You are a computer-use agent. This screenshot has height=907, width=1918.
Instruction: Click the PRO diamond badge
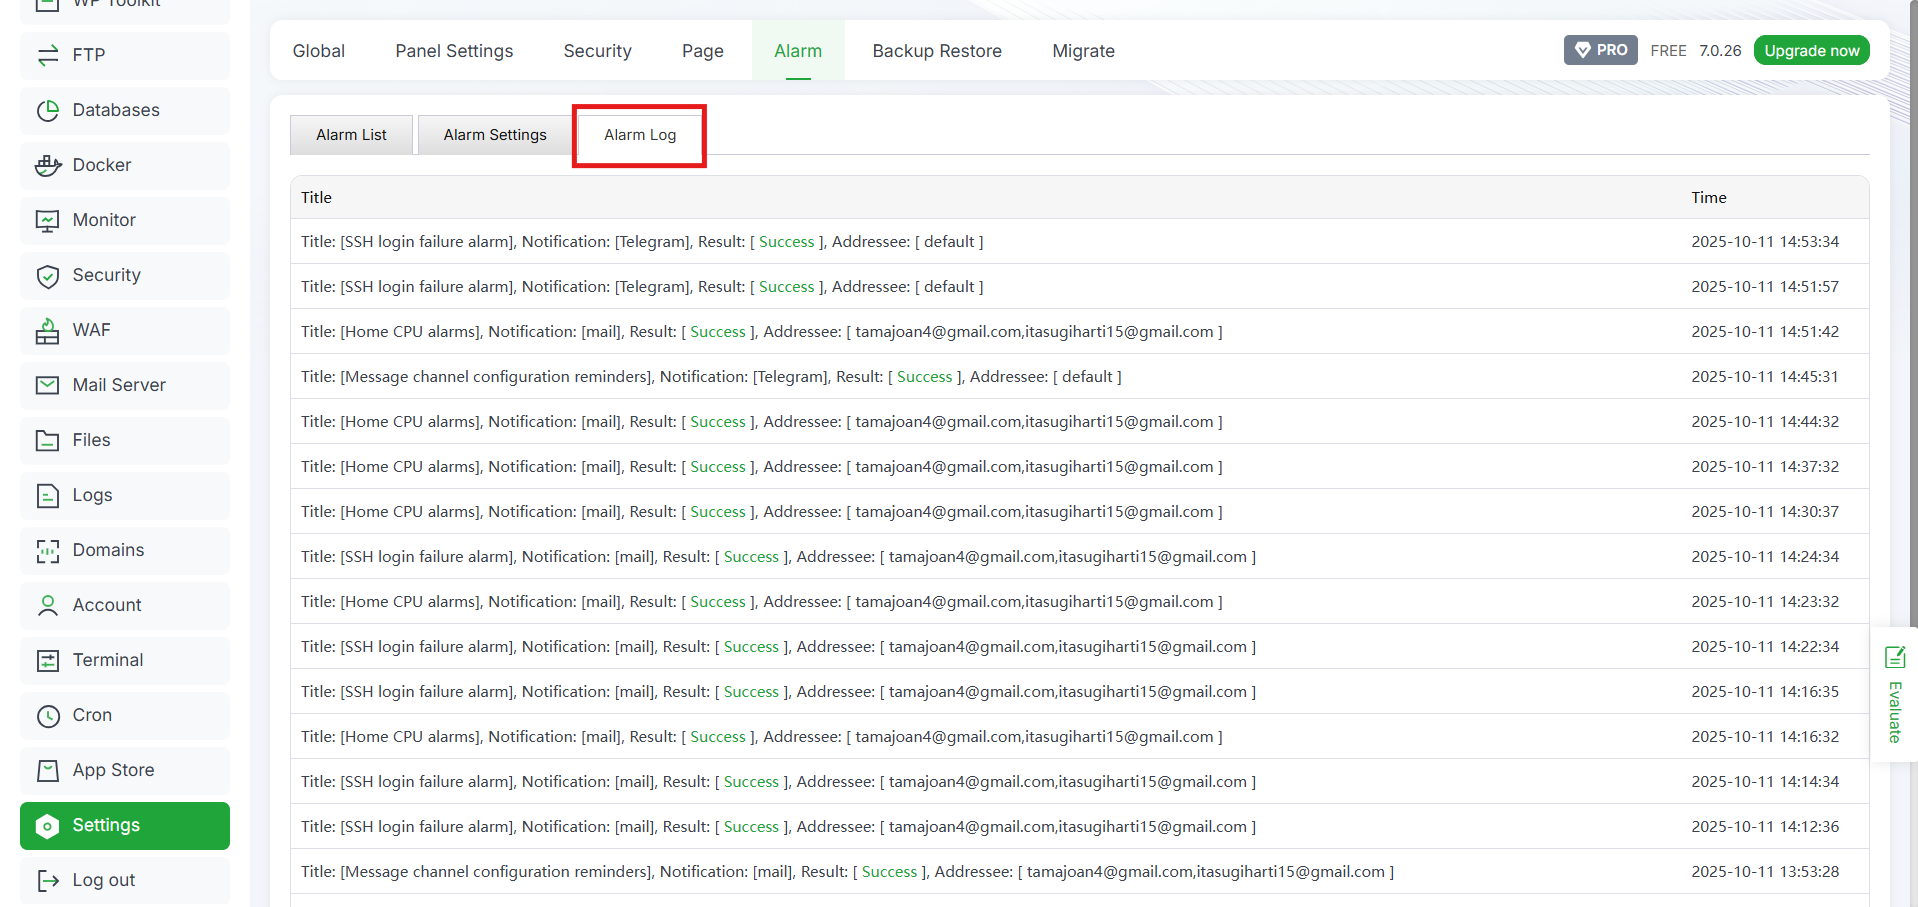click(x=1600, y=50)
